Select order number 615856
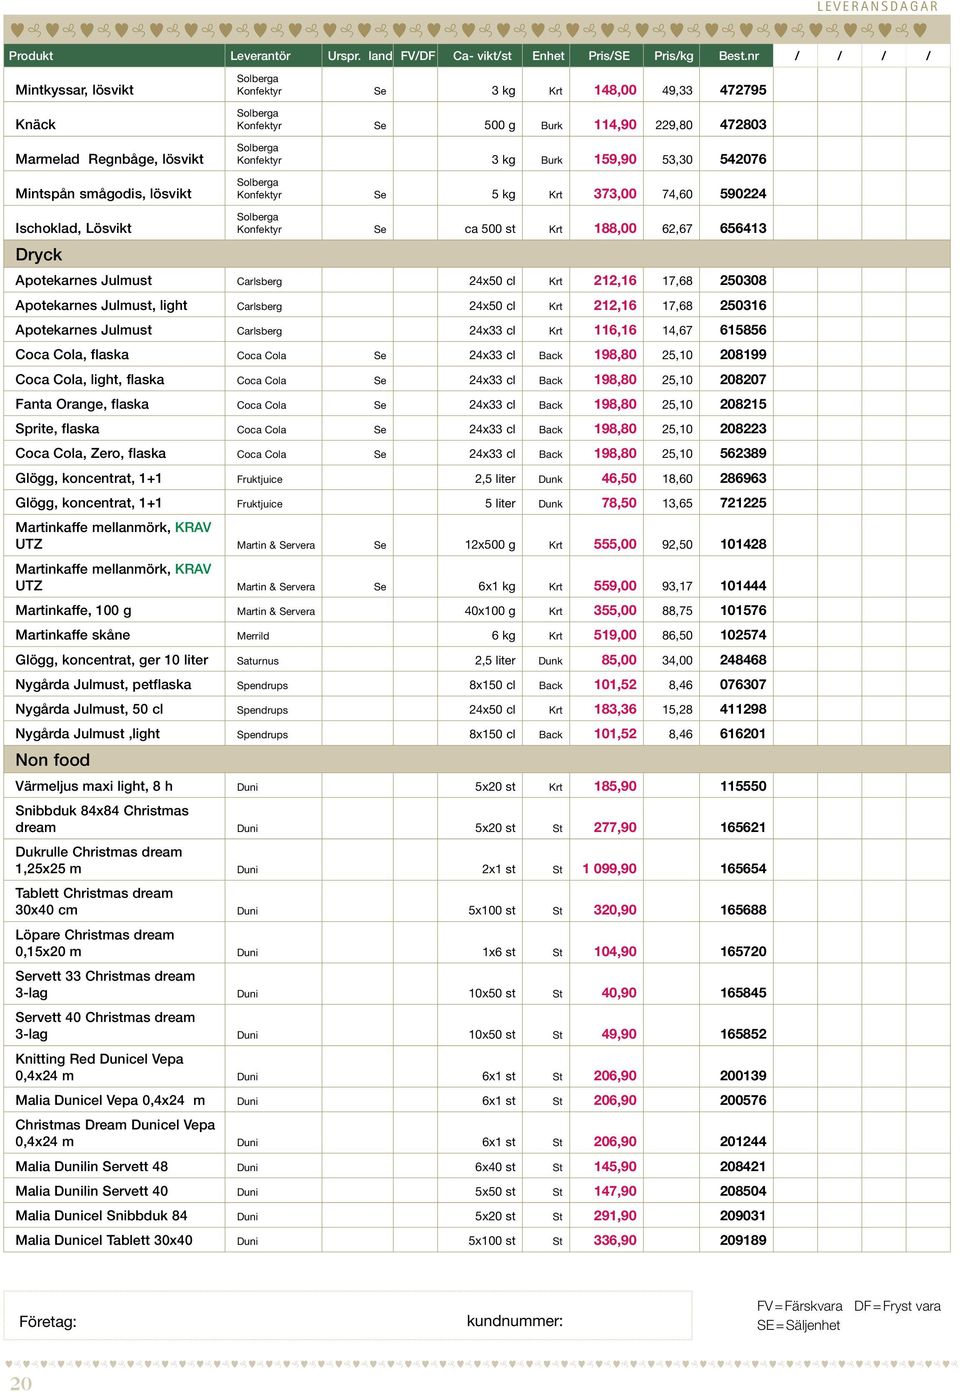 point(743,330)
